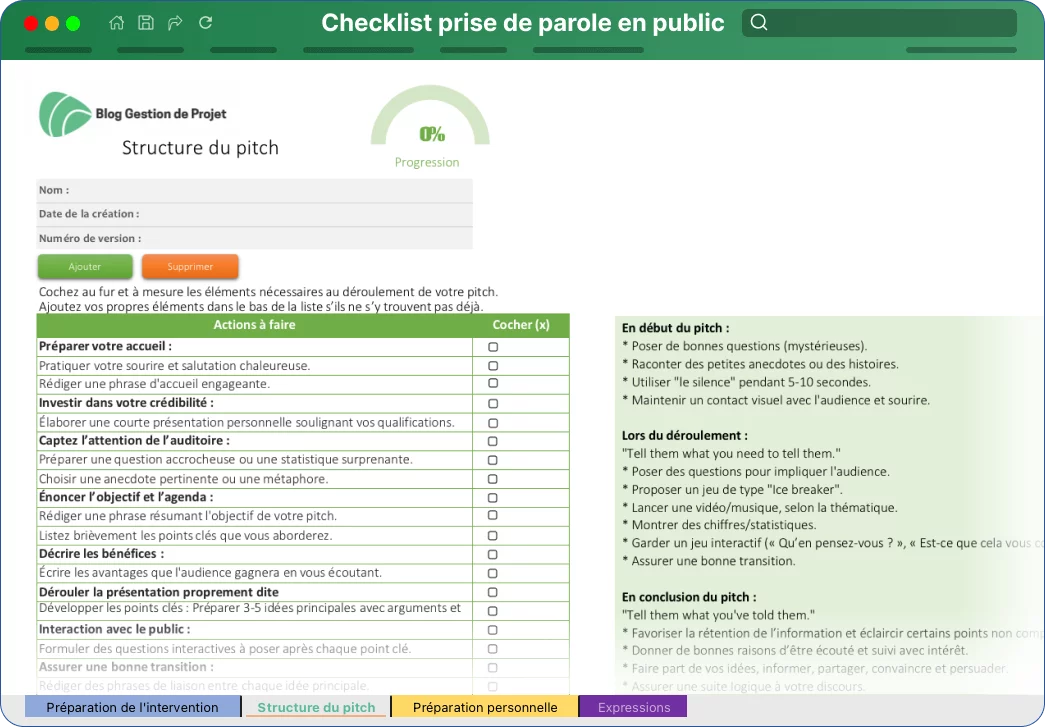This screenshot has height=727, width=1045.
Task: Click tip Garder un jeu interactif
Action: [x=833, y=543]
